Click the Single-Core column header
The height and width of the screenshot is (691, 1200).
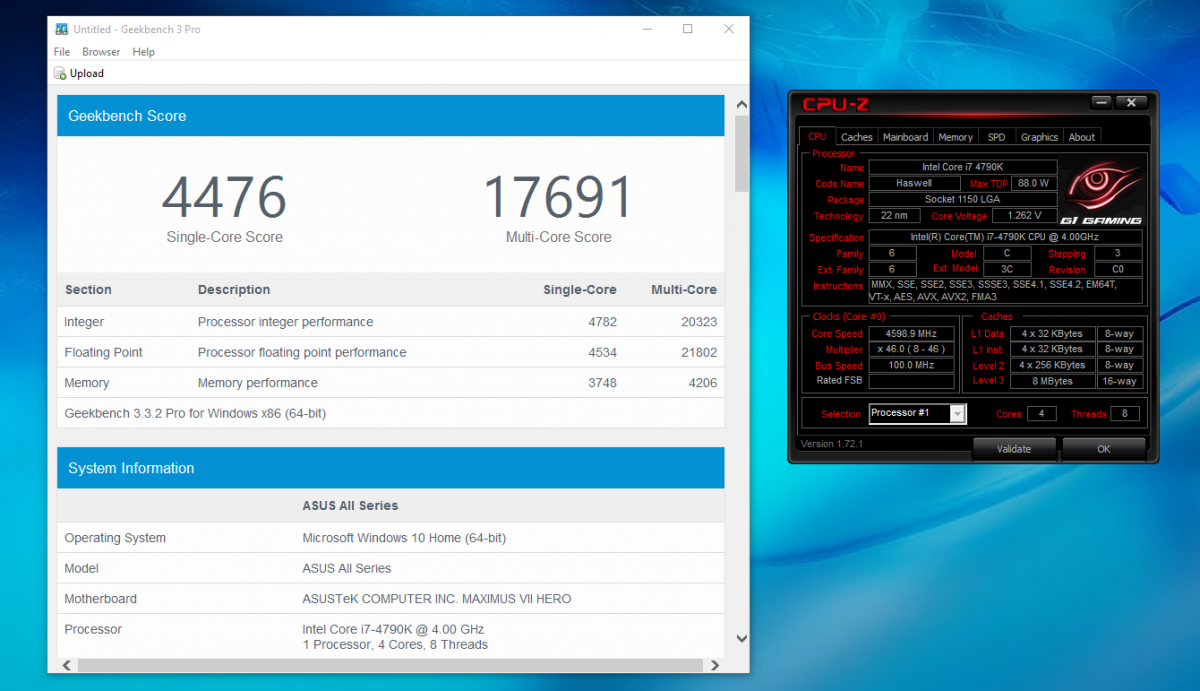point(579,290)
